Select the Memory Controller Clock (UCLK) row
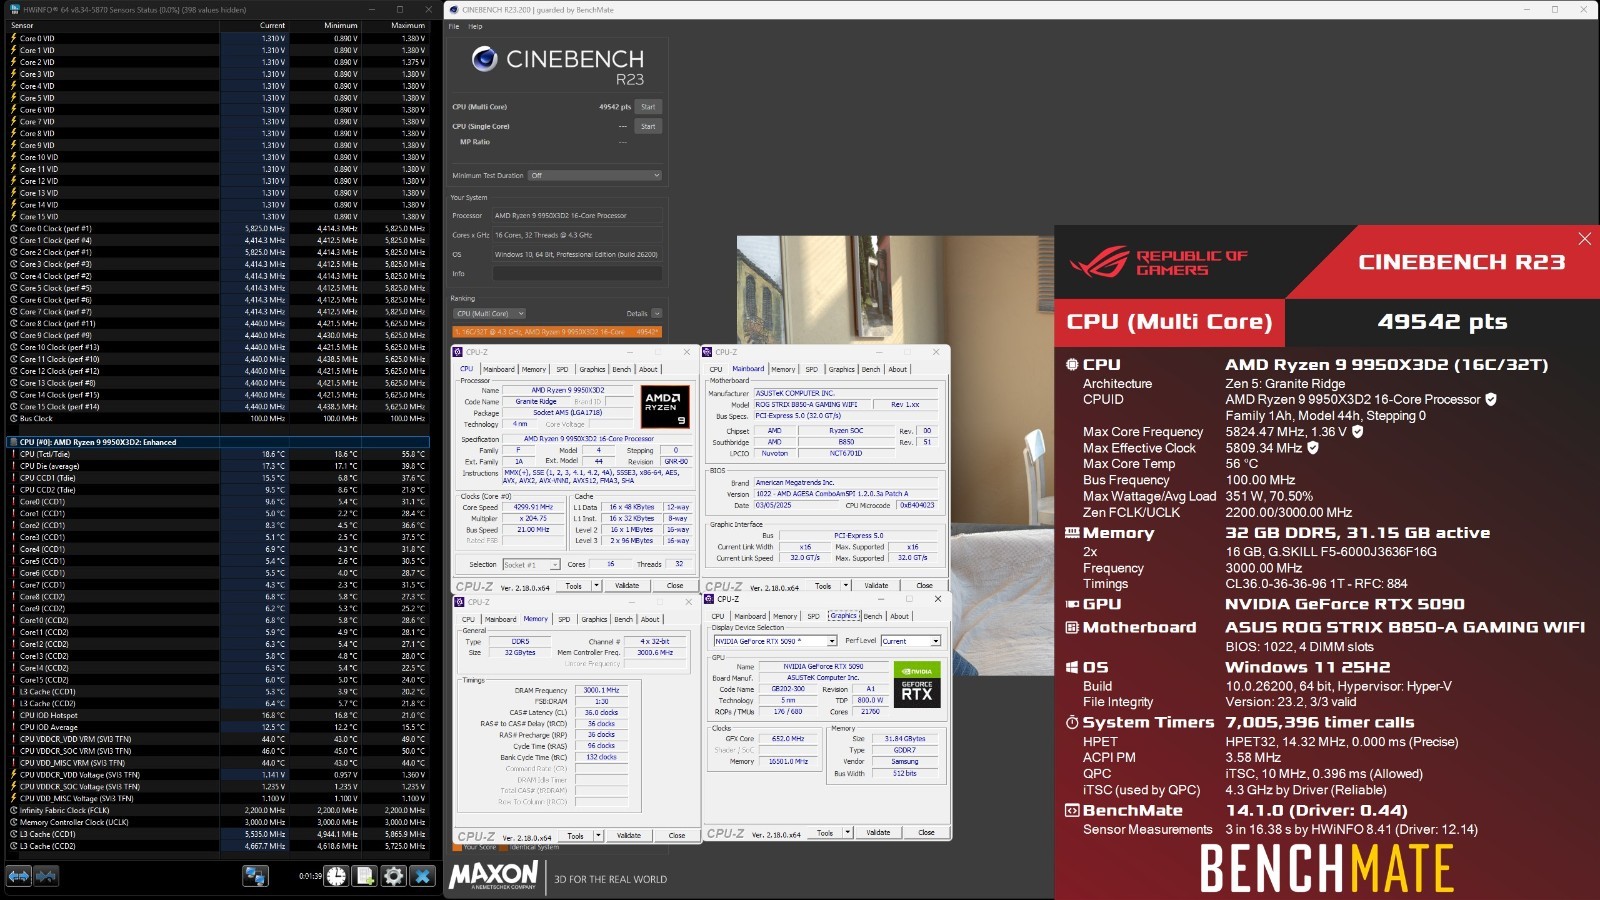This screenshot has height=900, width=1600. click(218, 822)
